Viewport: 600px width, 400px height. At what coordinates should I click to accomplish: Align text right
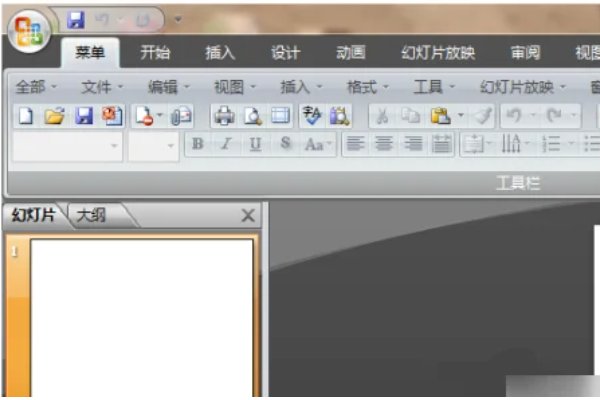click(x=413, y=144)
